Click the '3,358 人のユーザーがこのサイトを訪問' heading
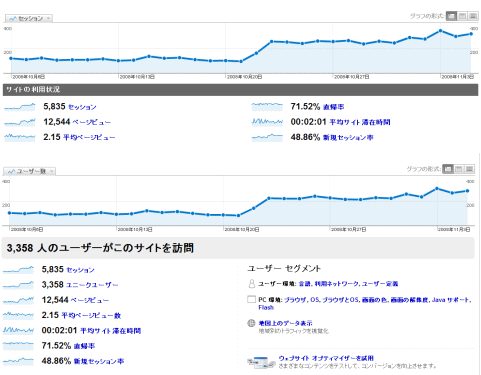The width and height of the screenshot is (481, 375). tap(100, 248)
